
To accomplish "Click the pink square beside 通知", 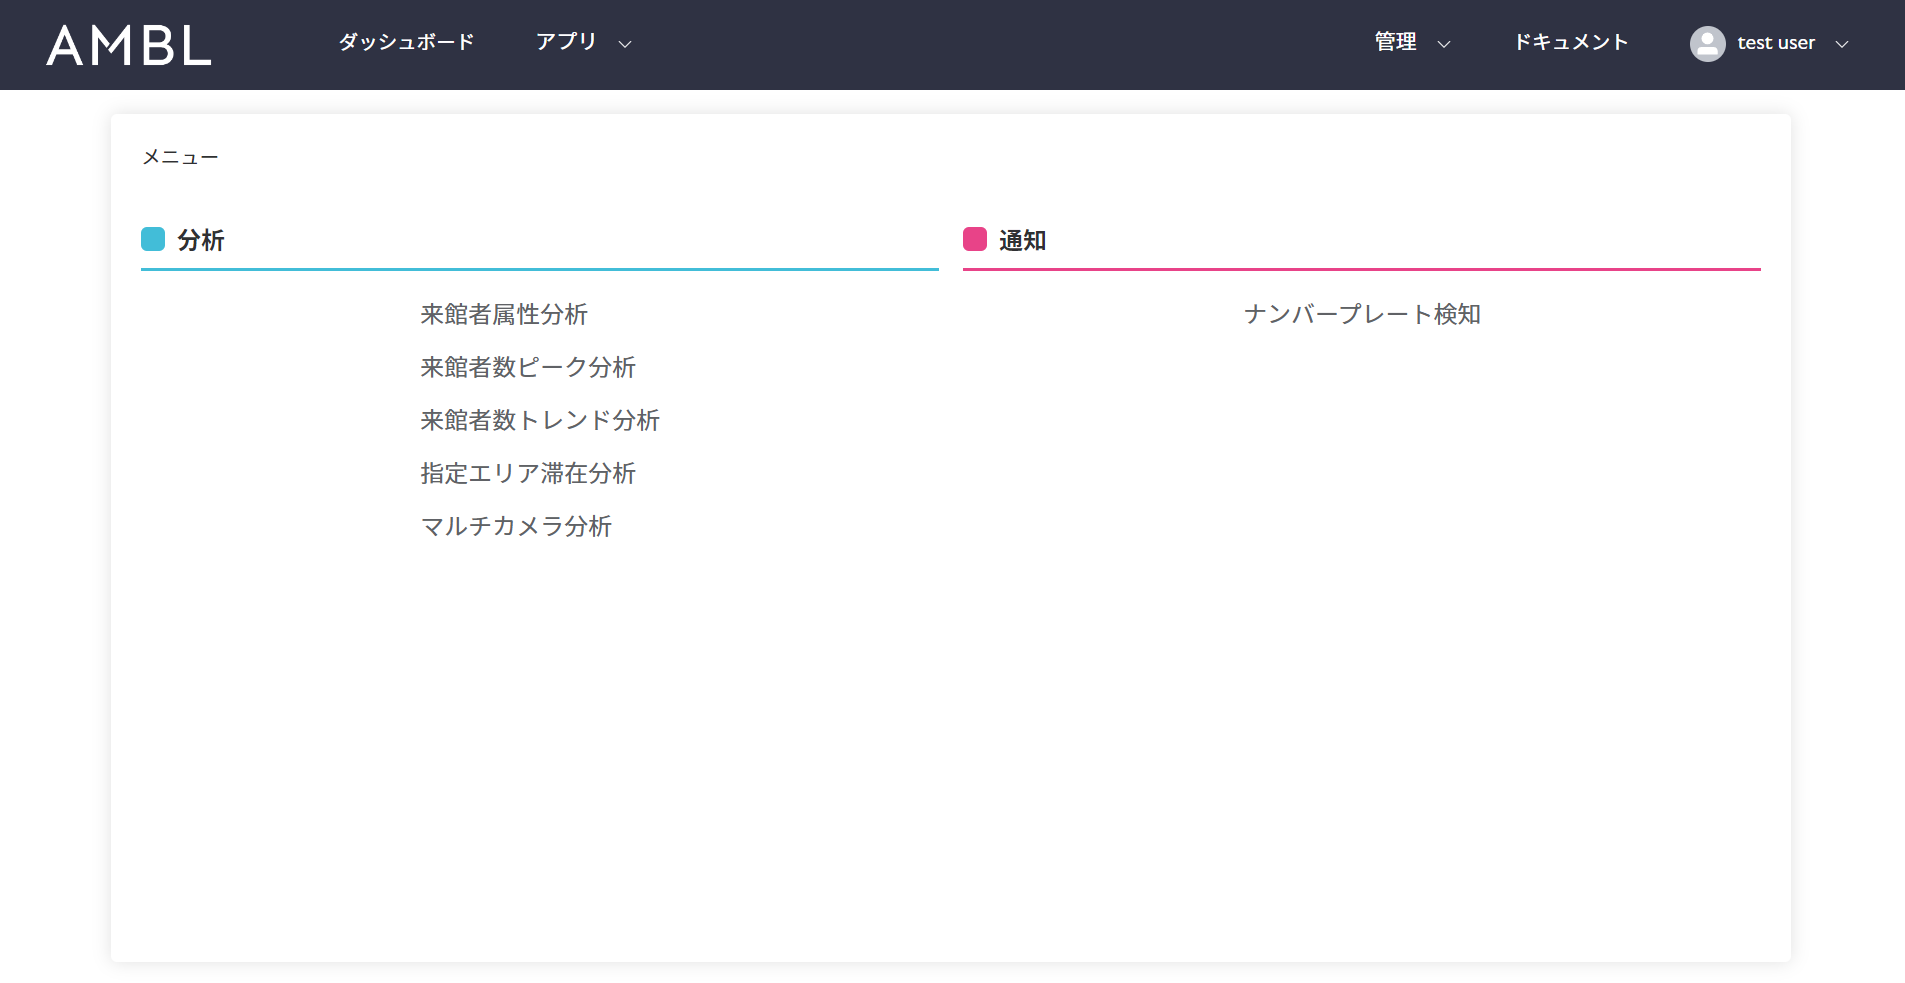I will coord(975,239).
